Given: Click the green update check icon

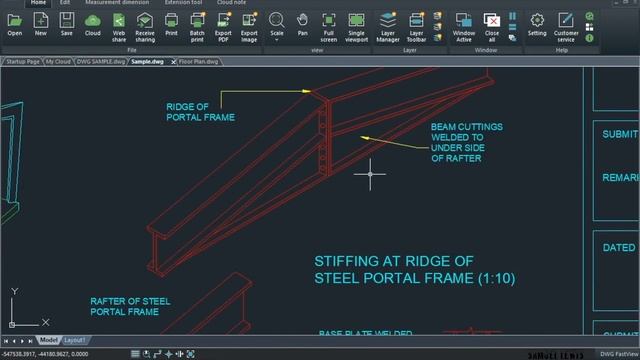Looking at the screenshot, I should [589, 16].
